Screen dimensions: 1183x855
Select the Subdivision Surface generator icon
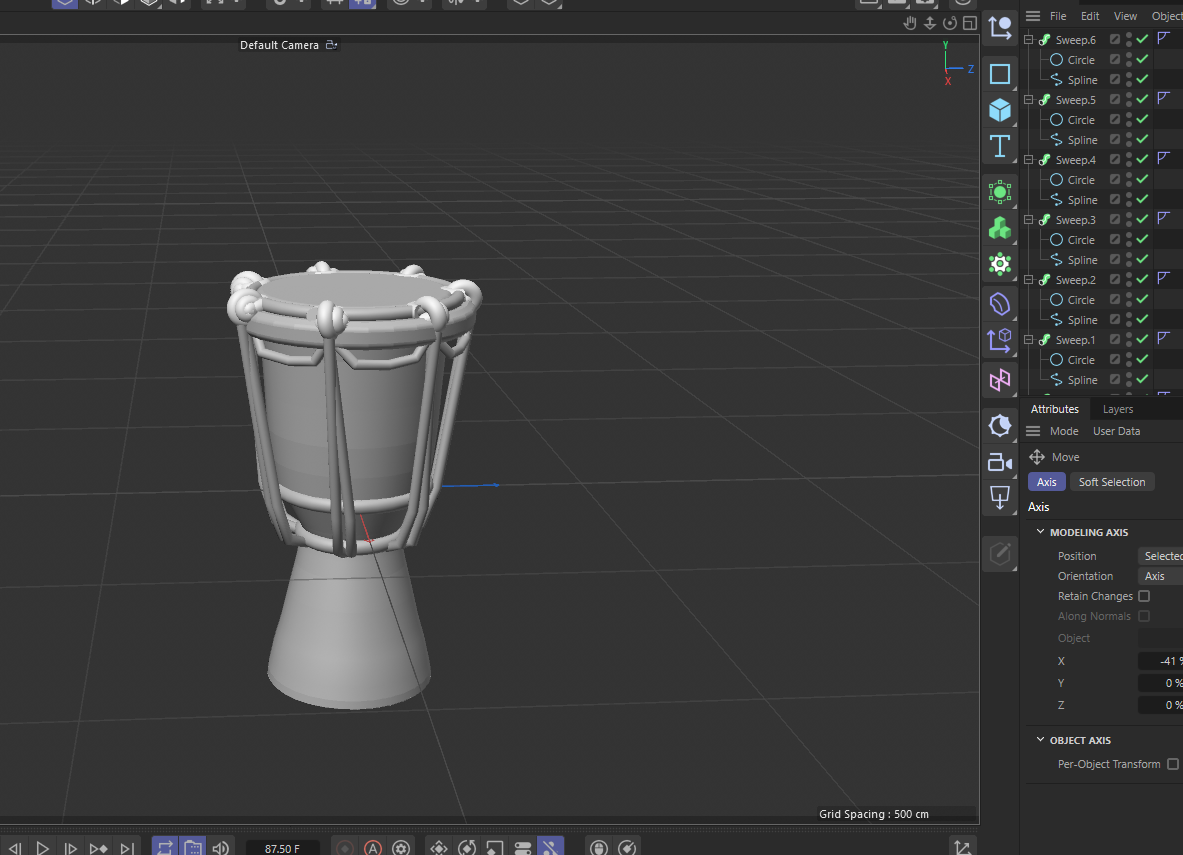pyautogui.click(x=999, y=191)
